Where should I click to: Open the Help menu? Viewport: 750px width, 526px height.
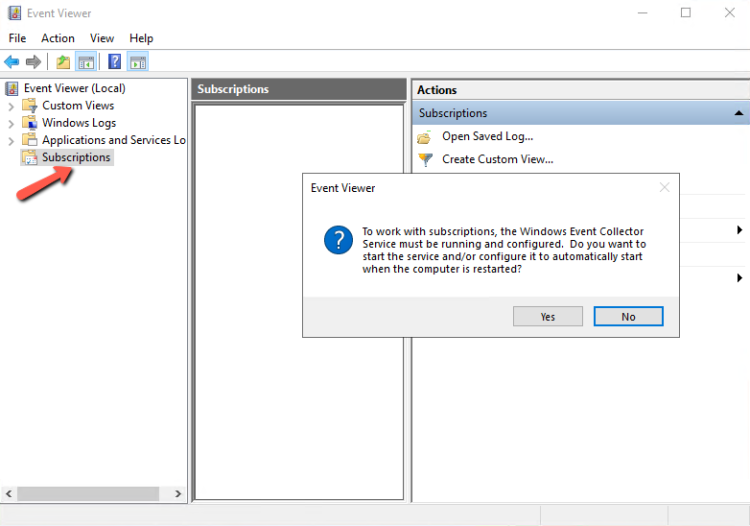[141, 38]
